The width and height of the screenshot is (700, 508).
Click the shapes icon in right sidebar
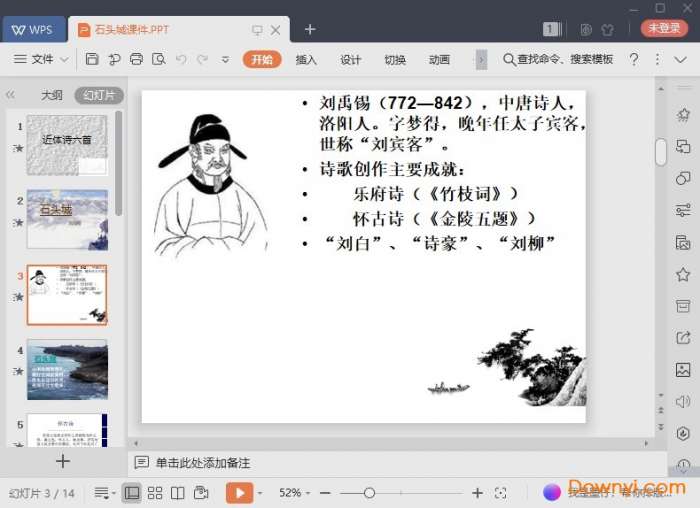click(683, 178)
